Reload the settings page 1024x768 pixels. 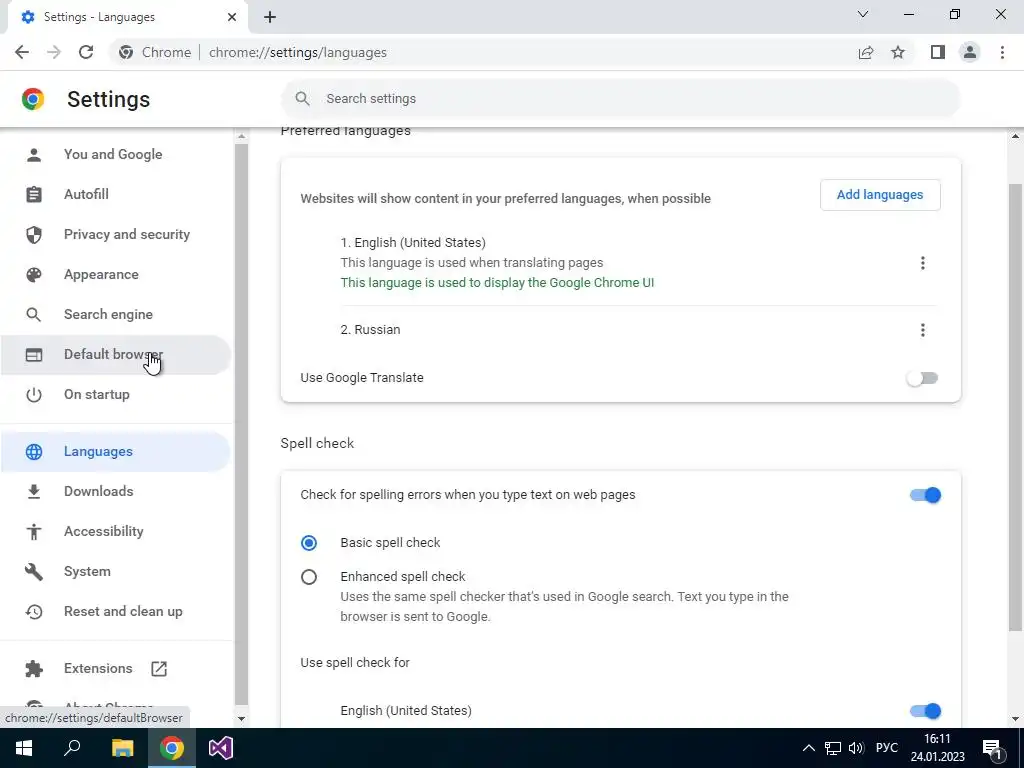[x=86, y=52]
